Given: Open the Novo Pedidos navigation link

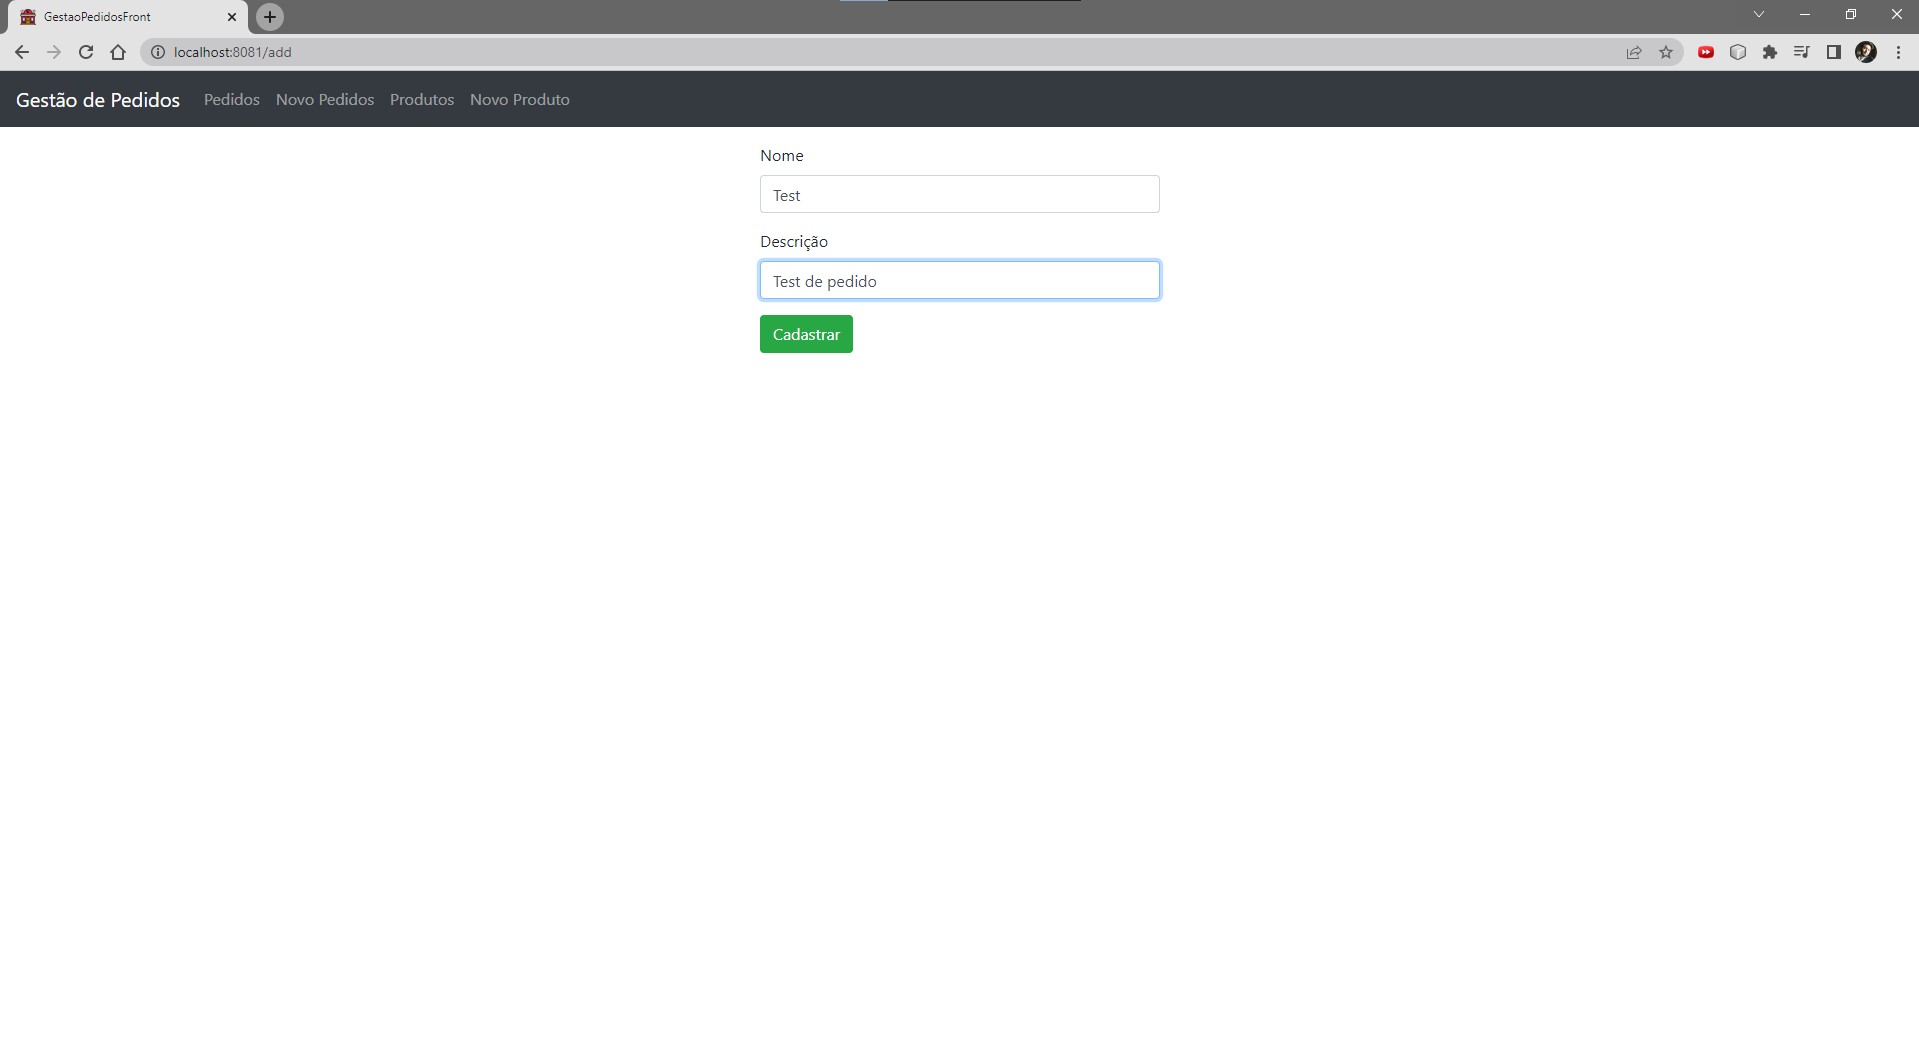Looking at the screenshot, I should click(324, 99).
